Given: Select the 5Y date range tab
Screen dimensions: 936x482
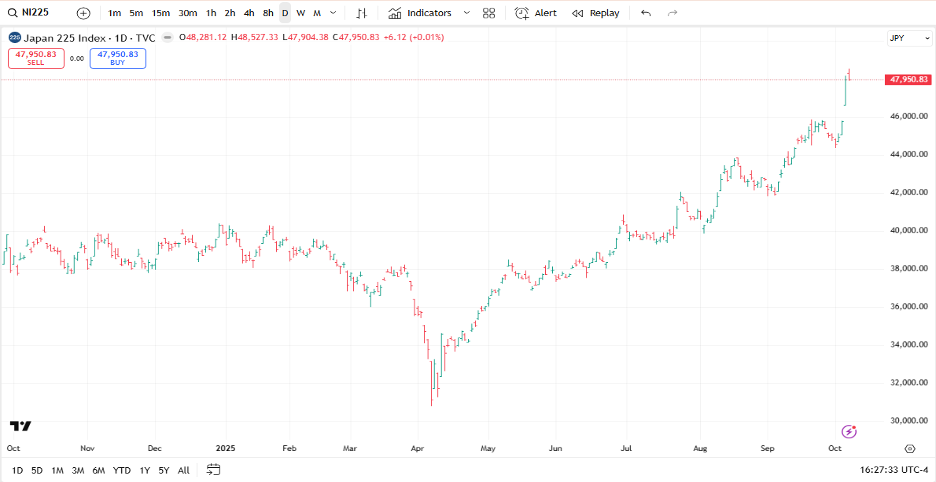Looking at the screenshot, I should pos(163,470).
